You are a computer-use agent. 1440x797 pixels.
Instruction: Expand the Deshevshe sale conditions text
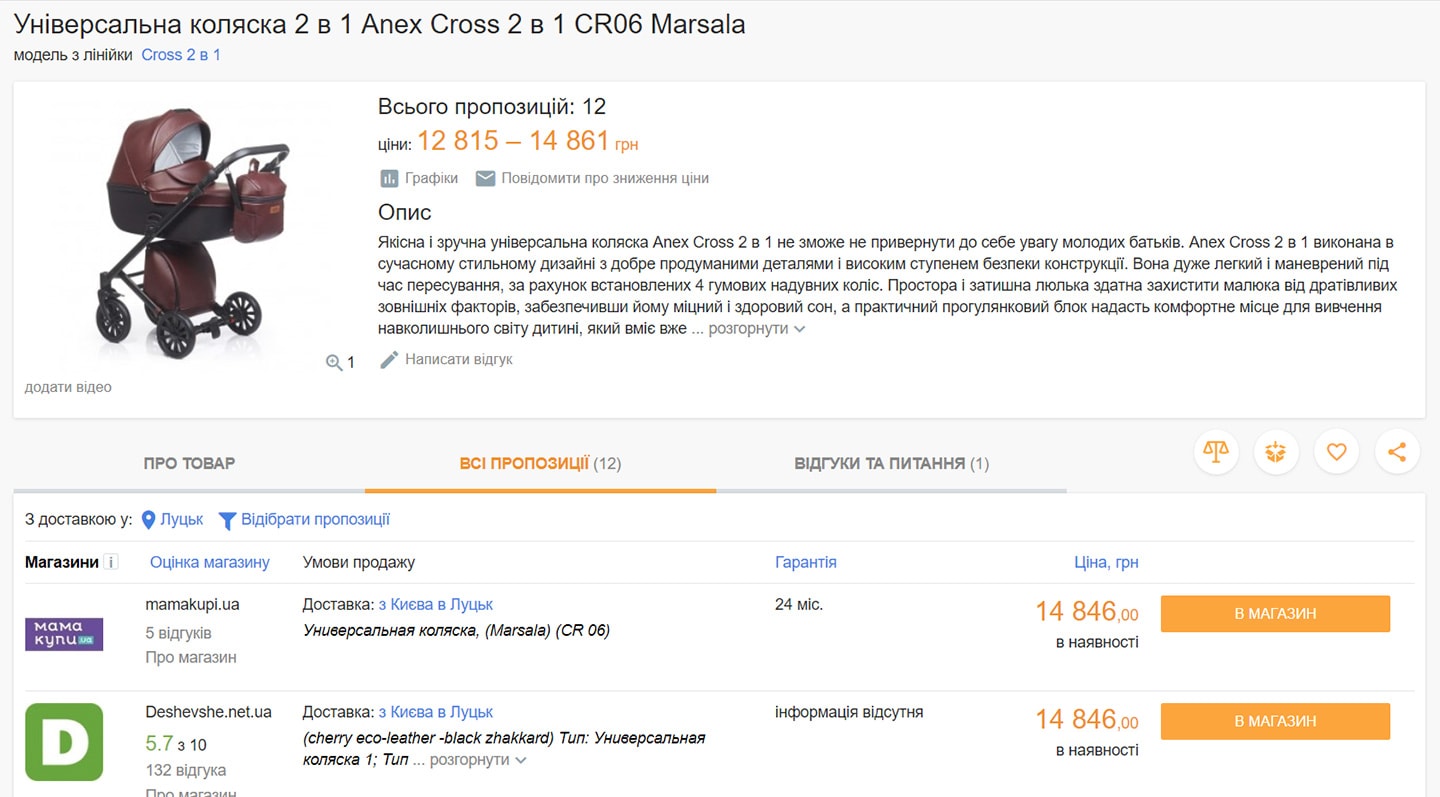[478, 760]
